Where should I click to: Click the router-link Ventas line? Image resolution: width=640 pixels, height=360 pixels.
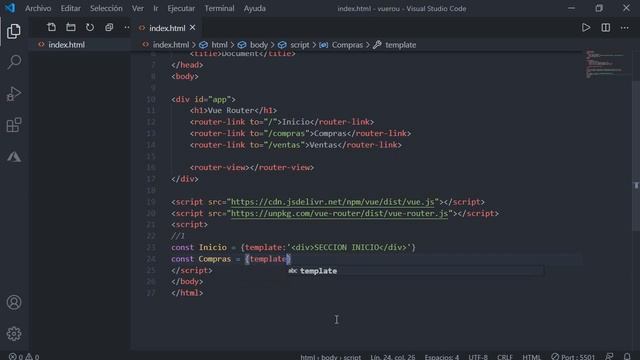click(296, 145)
